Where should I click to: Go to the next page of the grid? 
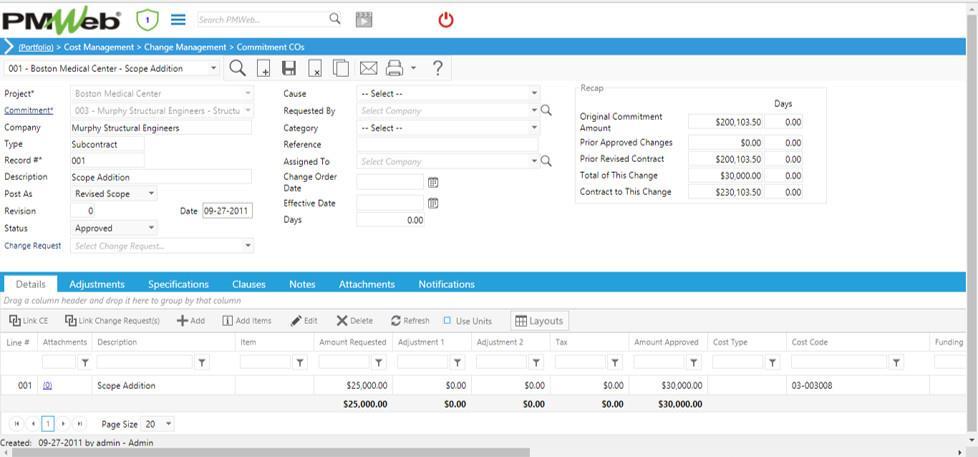(x=64, y=424)
